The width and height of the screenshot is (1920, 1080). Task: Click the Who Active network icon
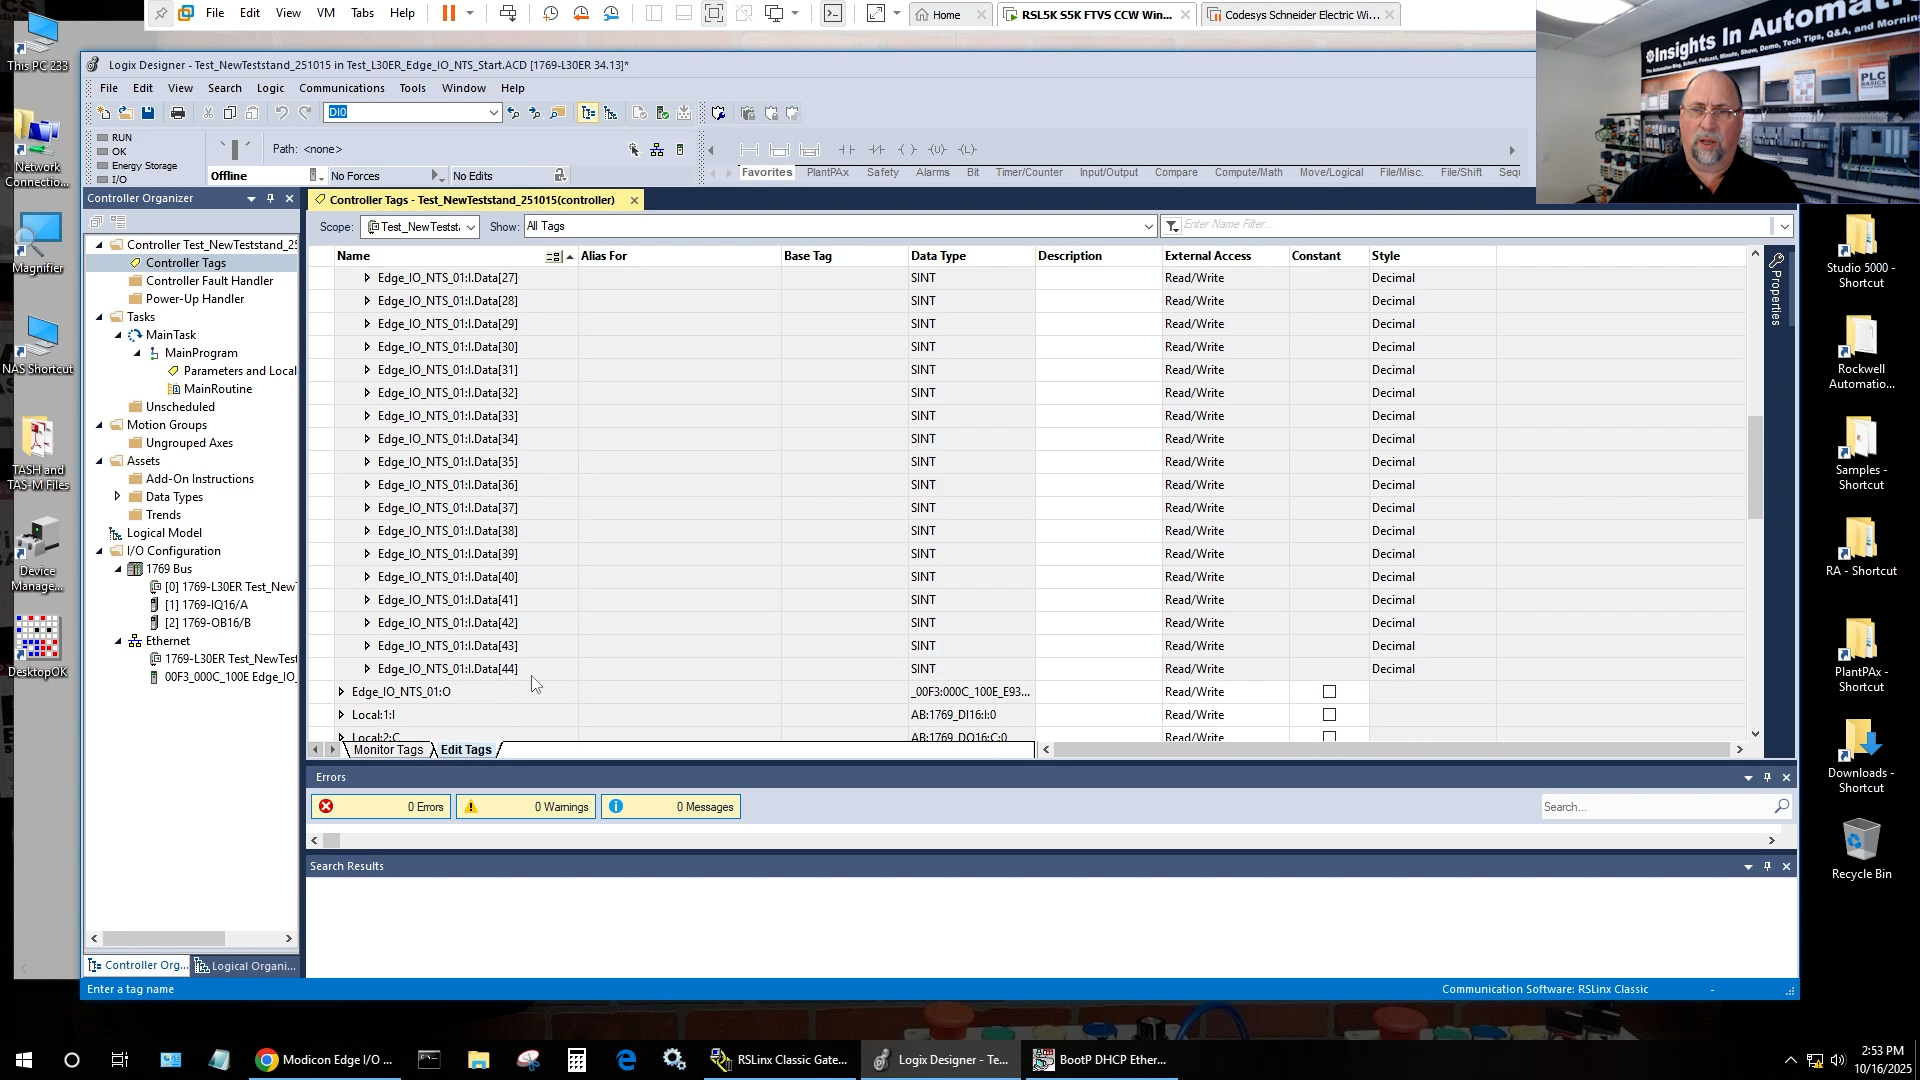click(657, 150)
